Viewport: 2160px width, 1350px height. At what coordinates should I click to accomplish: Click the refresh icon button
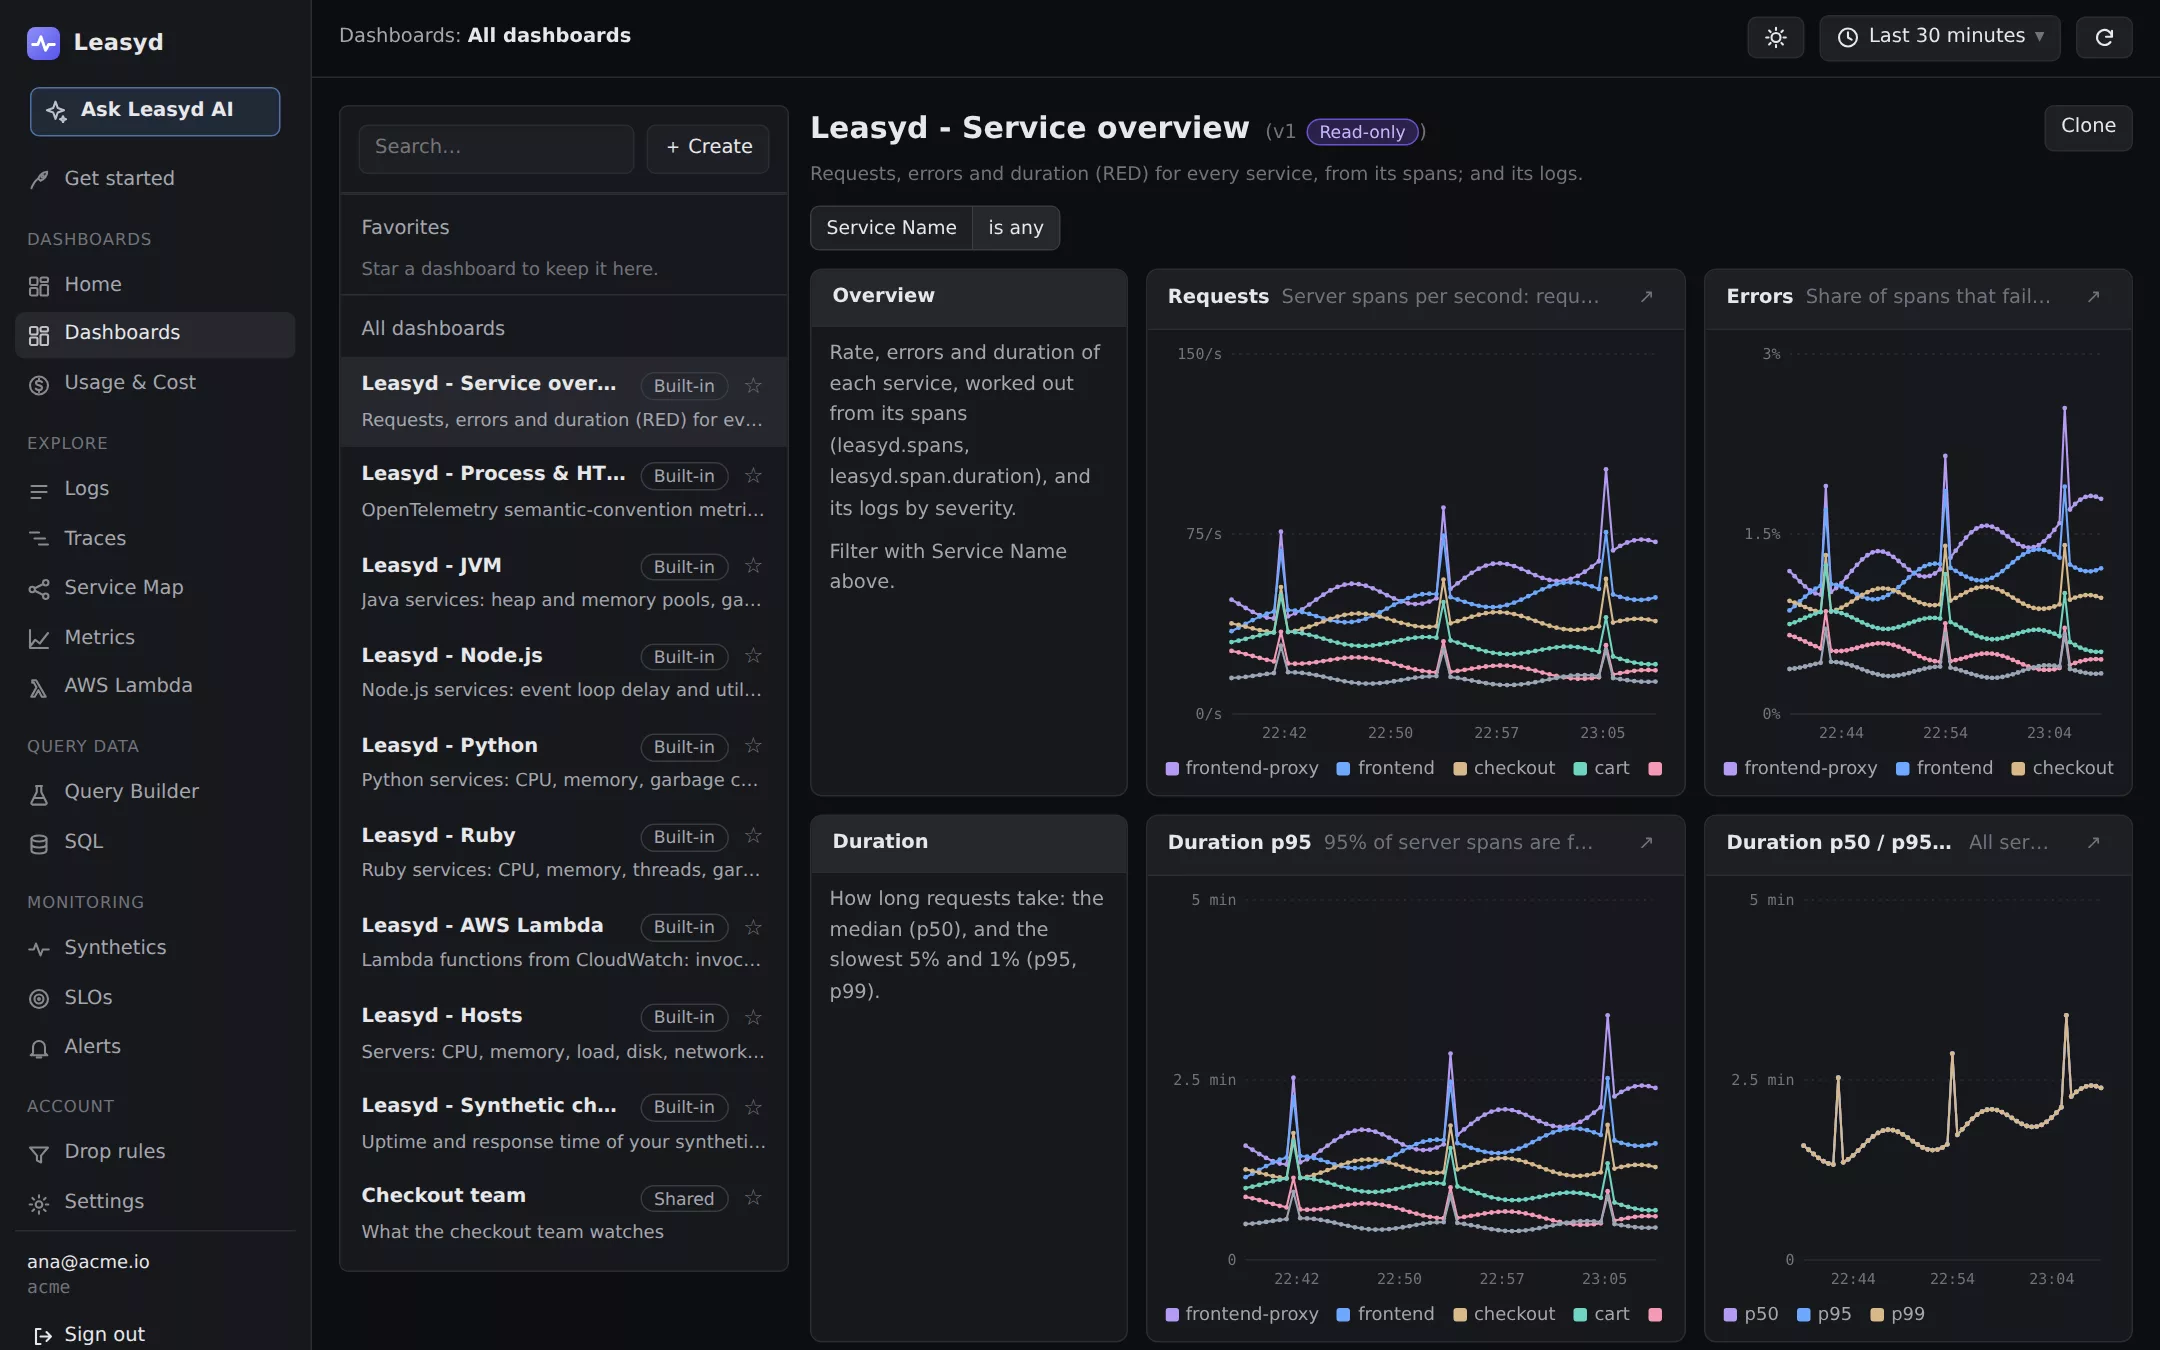(x=2104, y=37)
